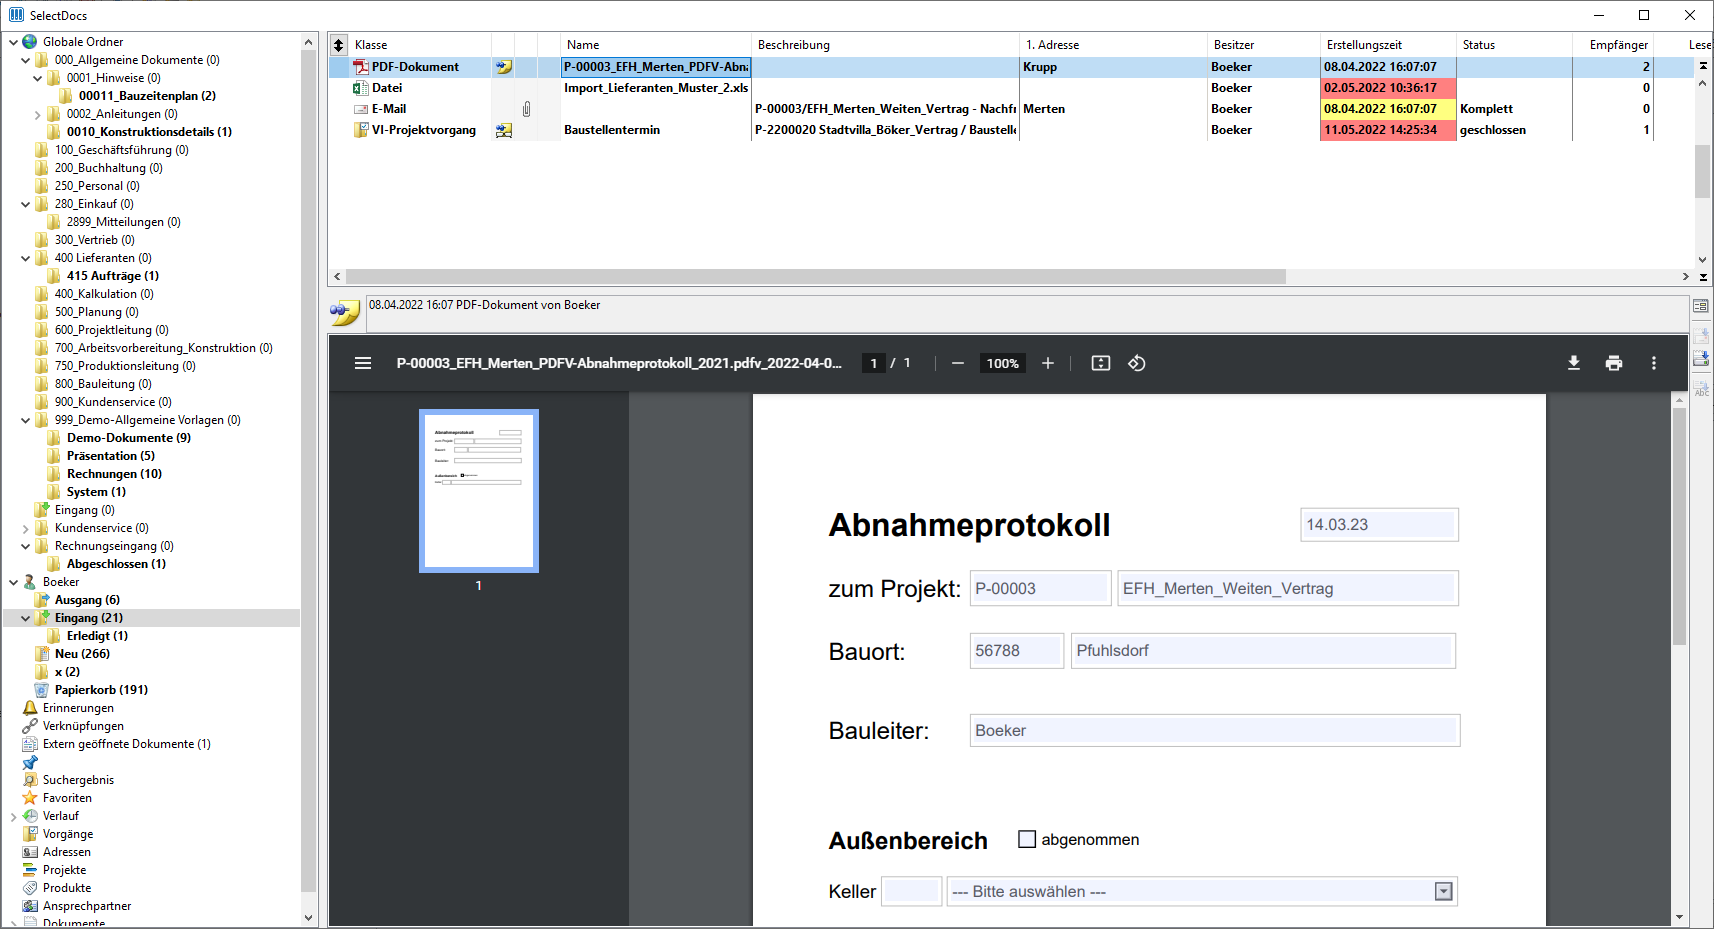Click the yellow note icon in preview header
Viewport: 1714px width, 929px height.
(345, 313)
